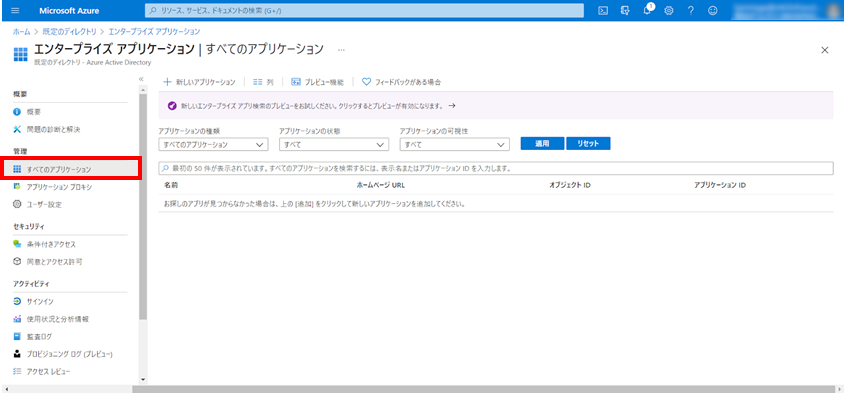844x393 pixels.
Task: Close the エンタープライズ アプリケーション blade
Action: [x=824, y=50]
